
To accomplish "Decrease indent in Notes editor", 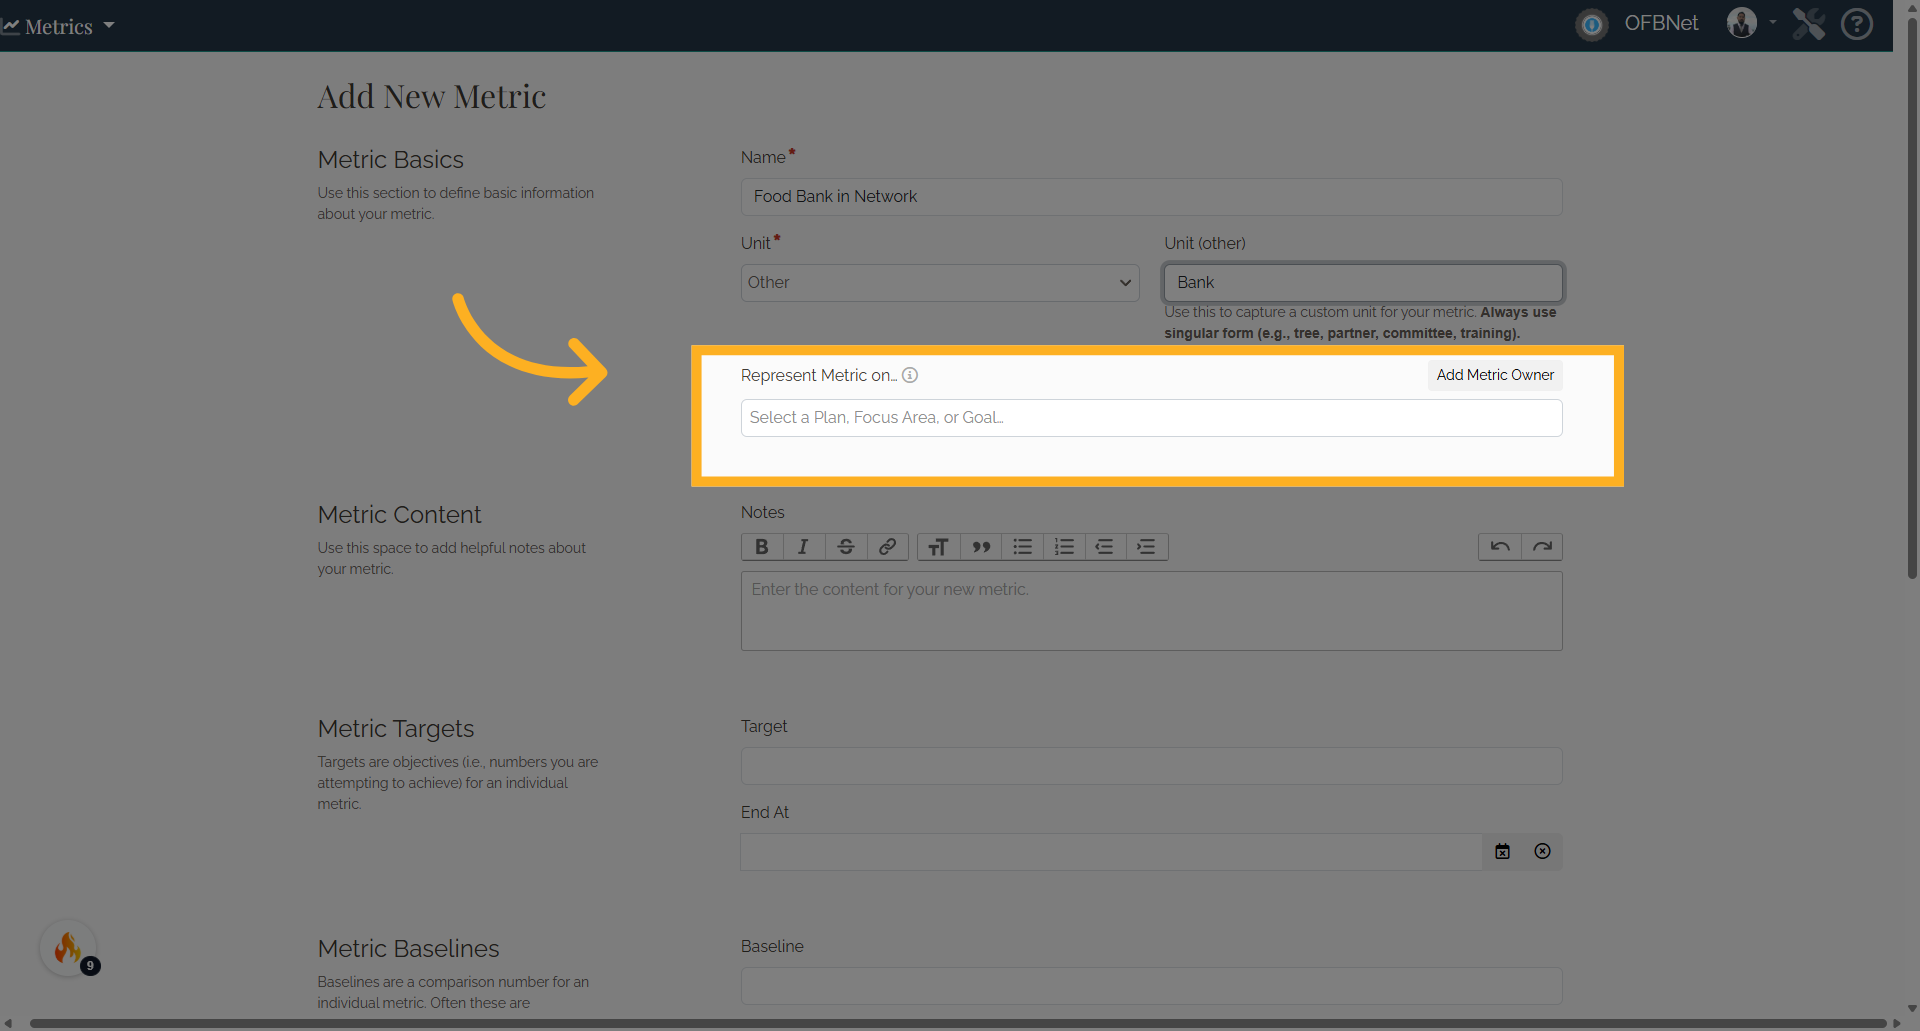I will click(x=1105, y=547).
